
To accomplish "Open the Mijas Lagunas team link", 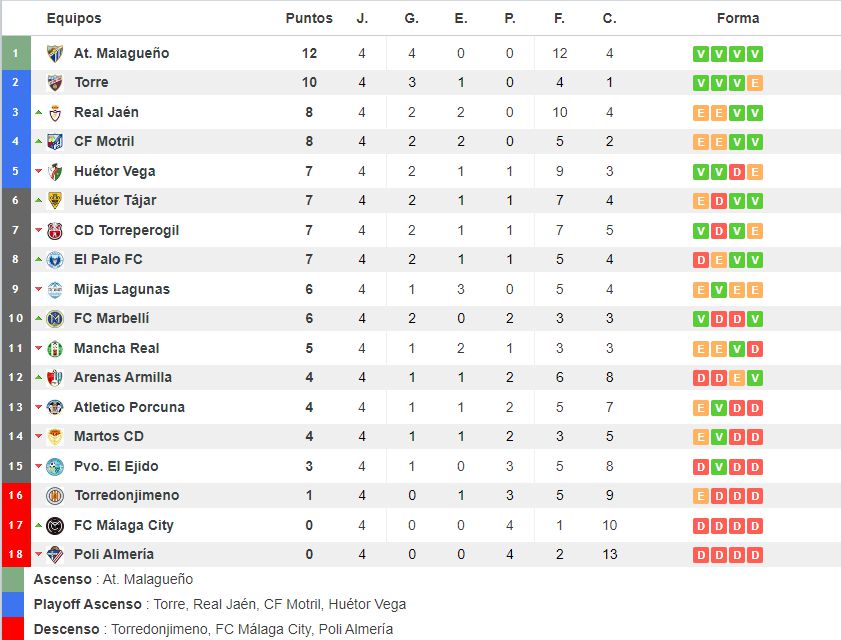I will (x=122, y=289).
